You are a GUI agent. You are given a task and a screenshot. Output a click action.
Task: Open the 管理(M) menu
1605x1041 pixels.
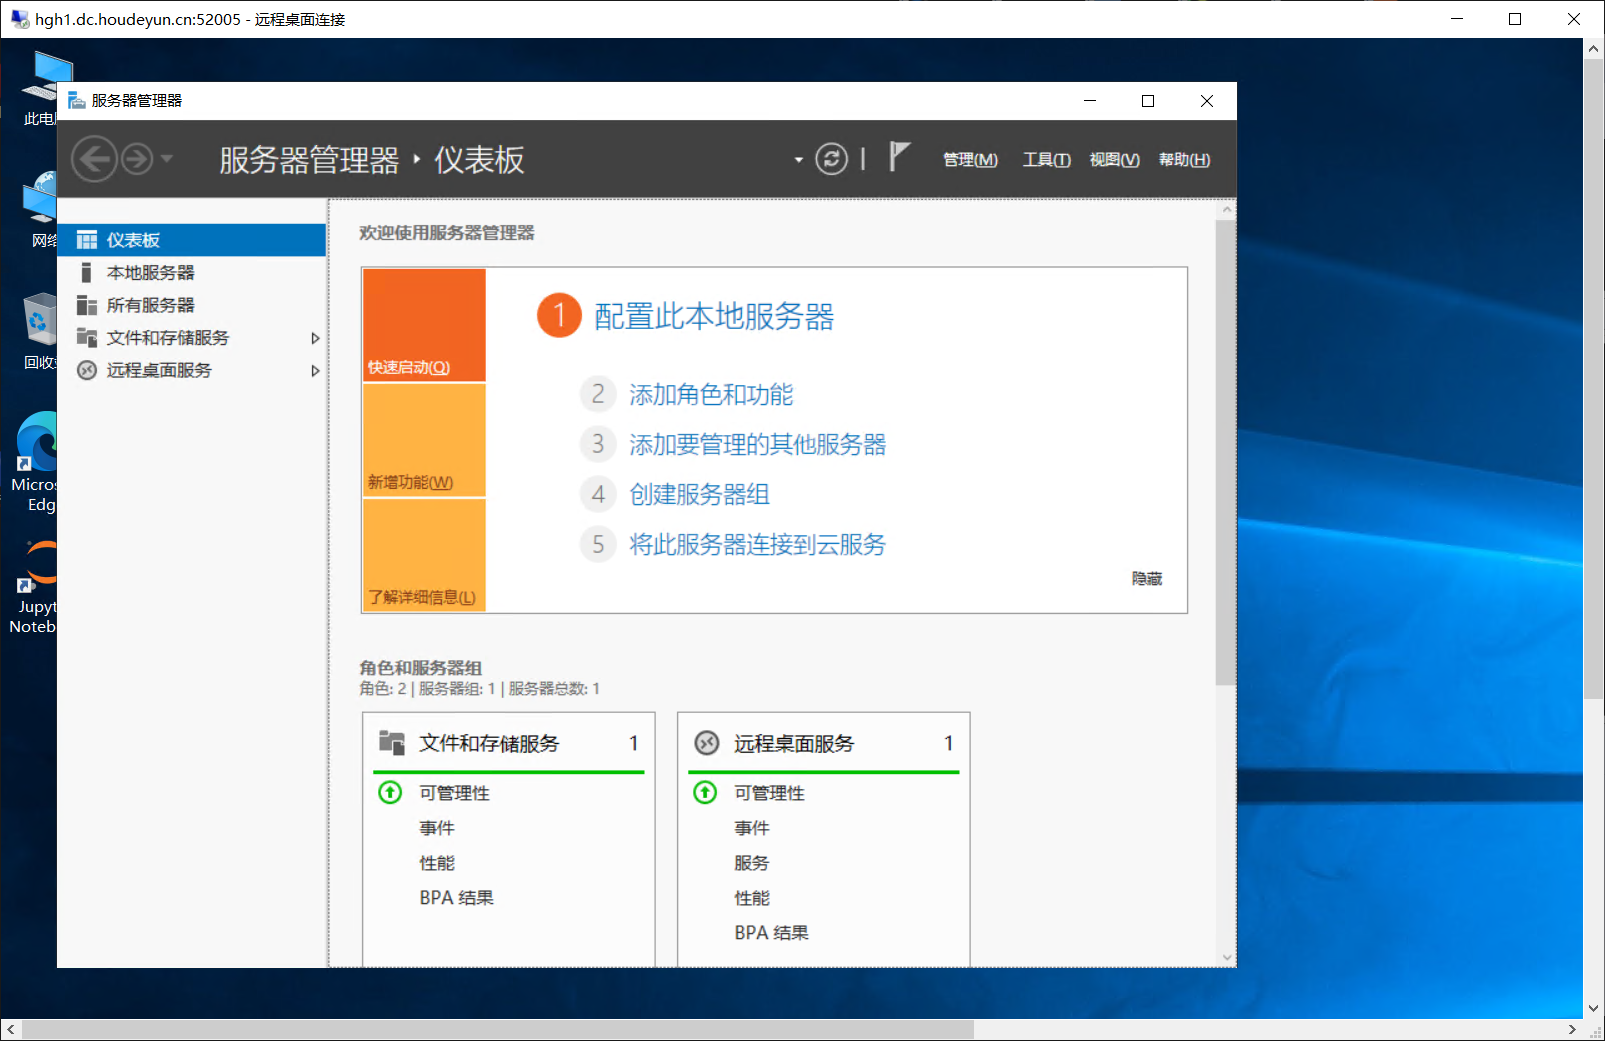click(x=970, y=160)
